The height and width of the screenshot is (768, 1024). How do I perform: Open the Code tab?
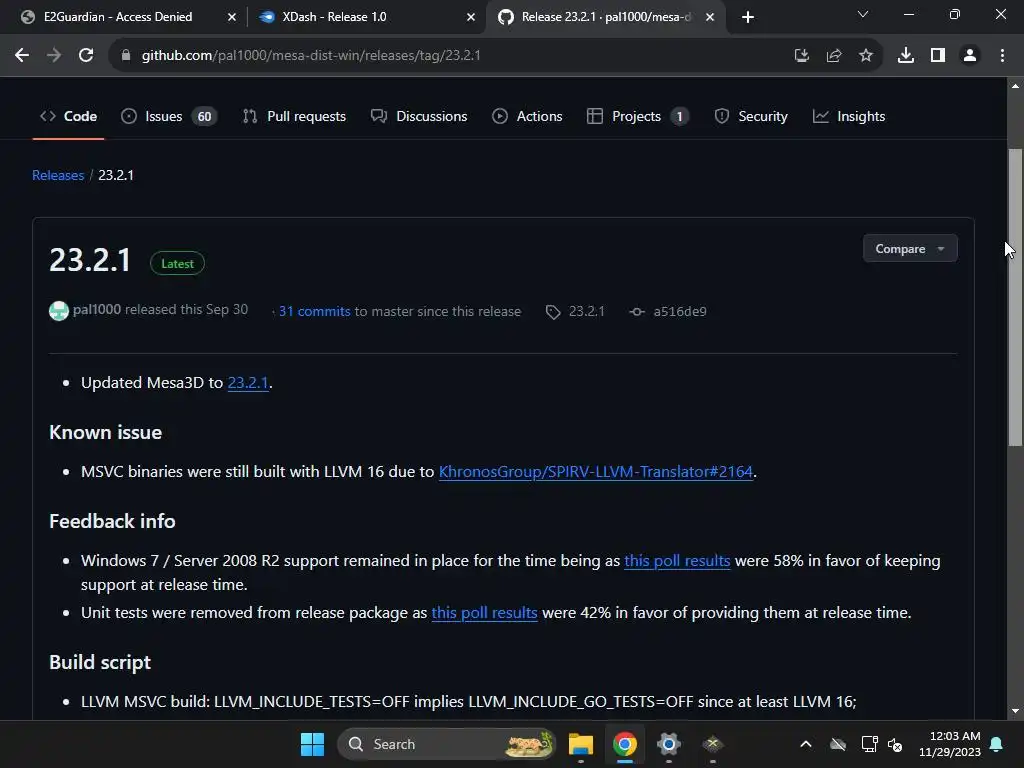point(69,116)
